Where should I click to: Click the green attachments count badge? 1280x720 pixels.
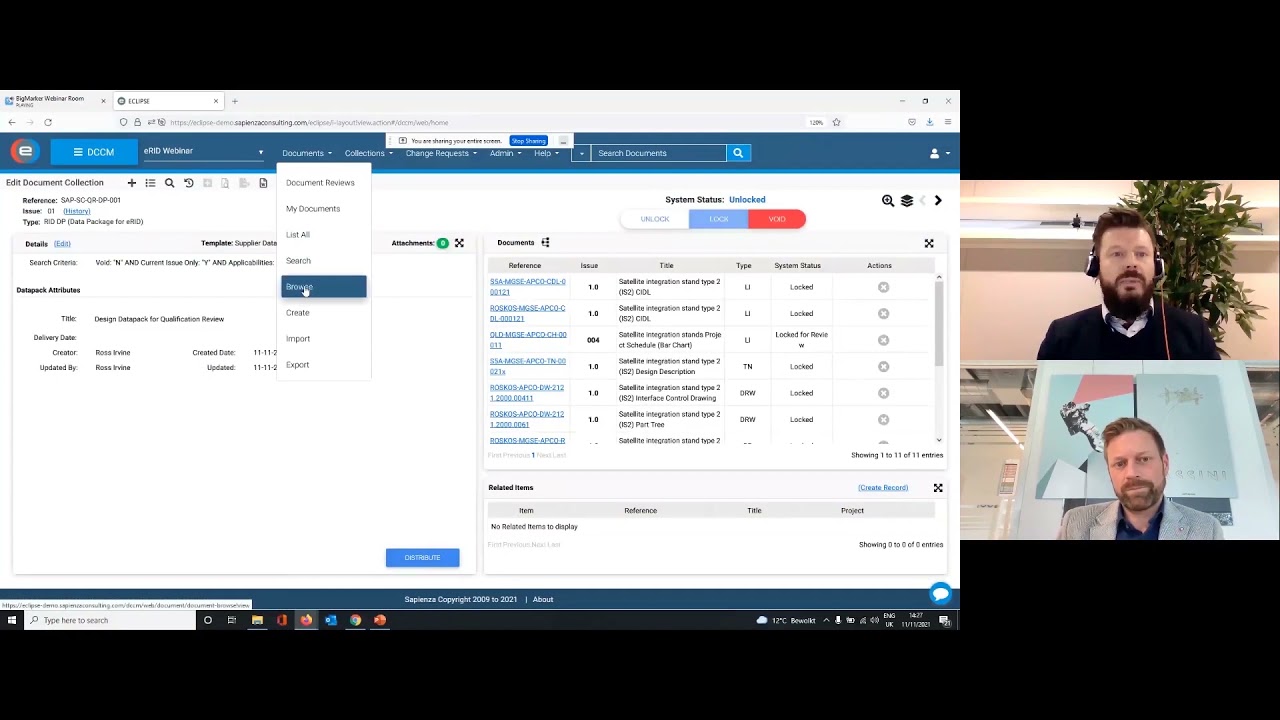(442, 243)
